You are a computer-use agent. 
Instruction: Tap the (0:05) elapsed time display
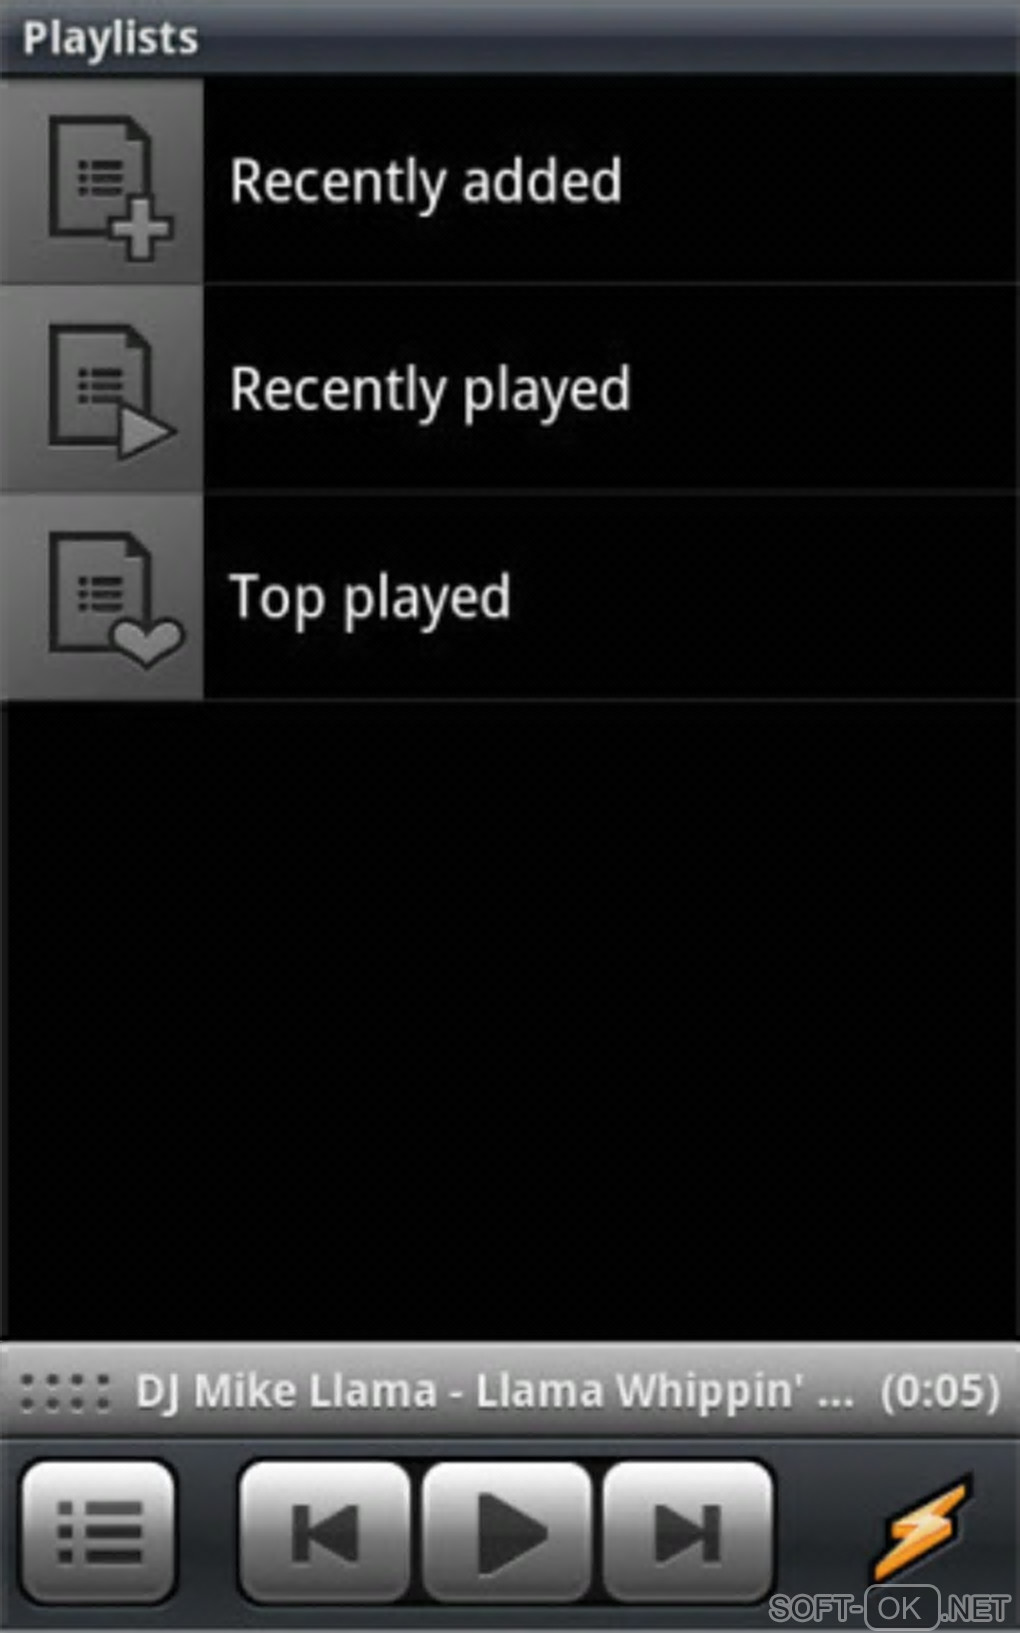point(940,1391)
